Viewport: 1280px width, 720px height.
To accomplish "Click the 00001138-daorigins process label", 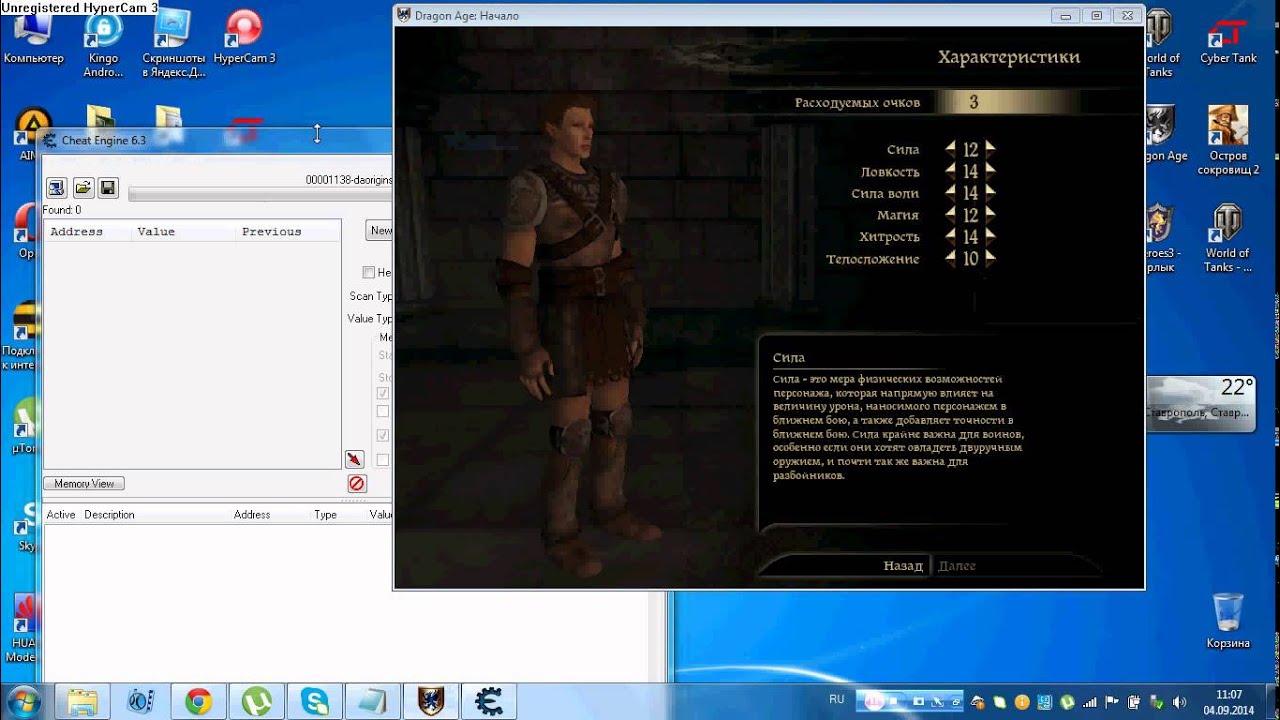I will 349,180.
